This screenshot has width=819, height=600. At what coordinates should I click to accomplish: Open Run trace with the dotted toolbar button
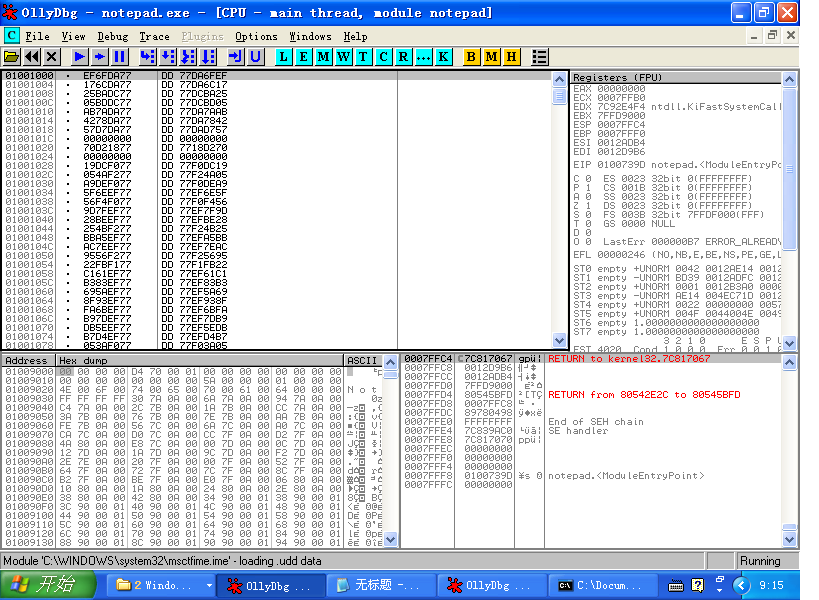[423, 56]
